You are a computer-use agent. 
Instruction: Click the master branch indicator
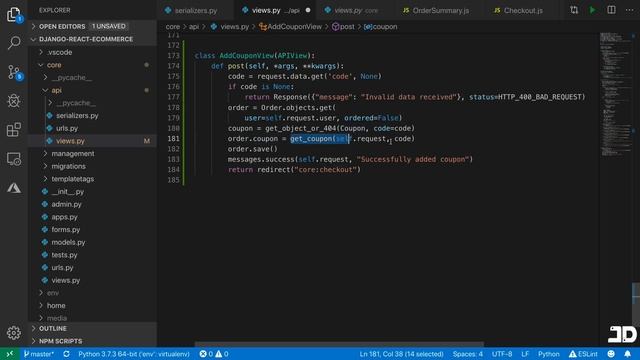point(39,354)
